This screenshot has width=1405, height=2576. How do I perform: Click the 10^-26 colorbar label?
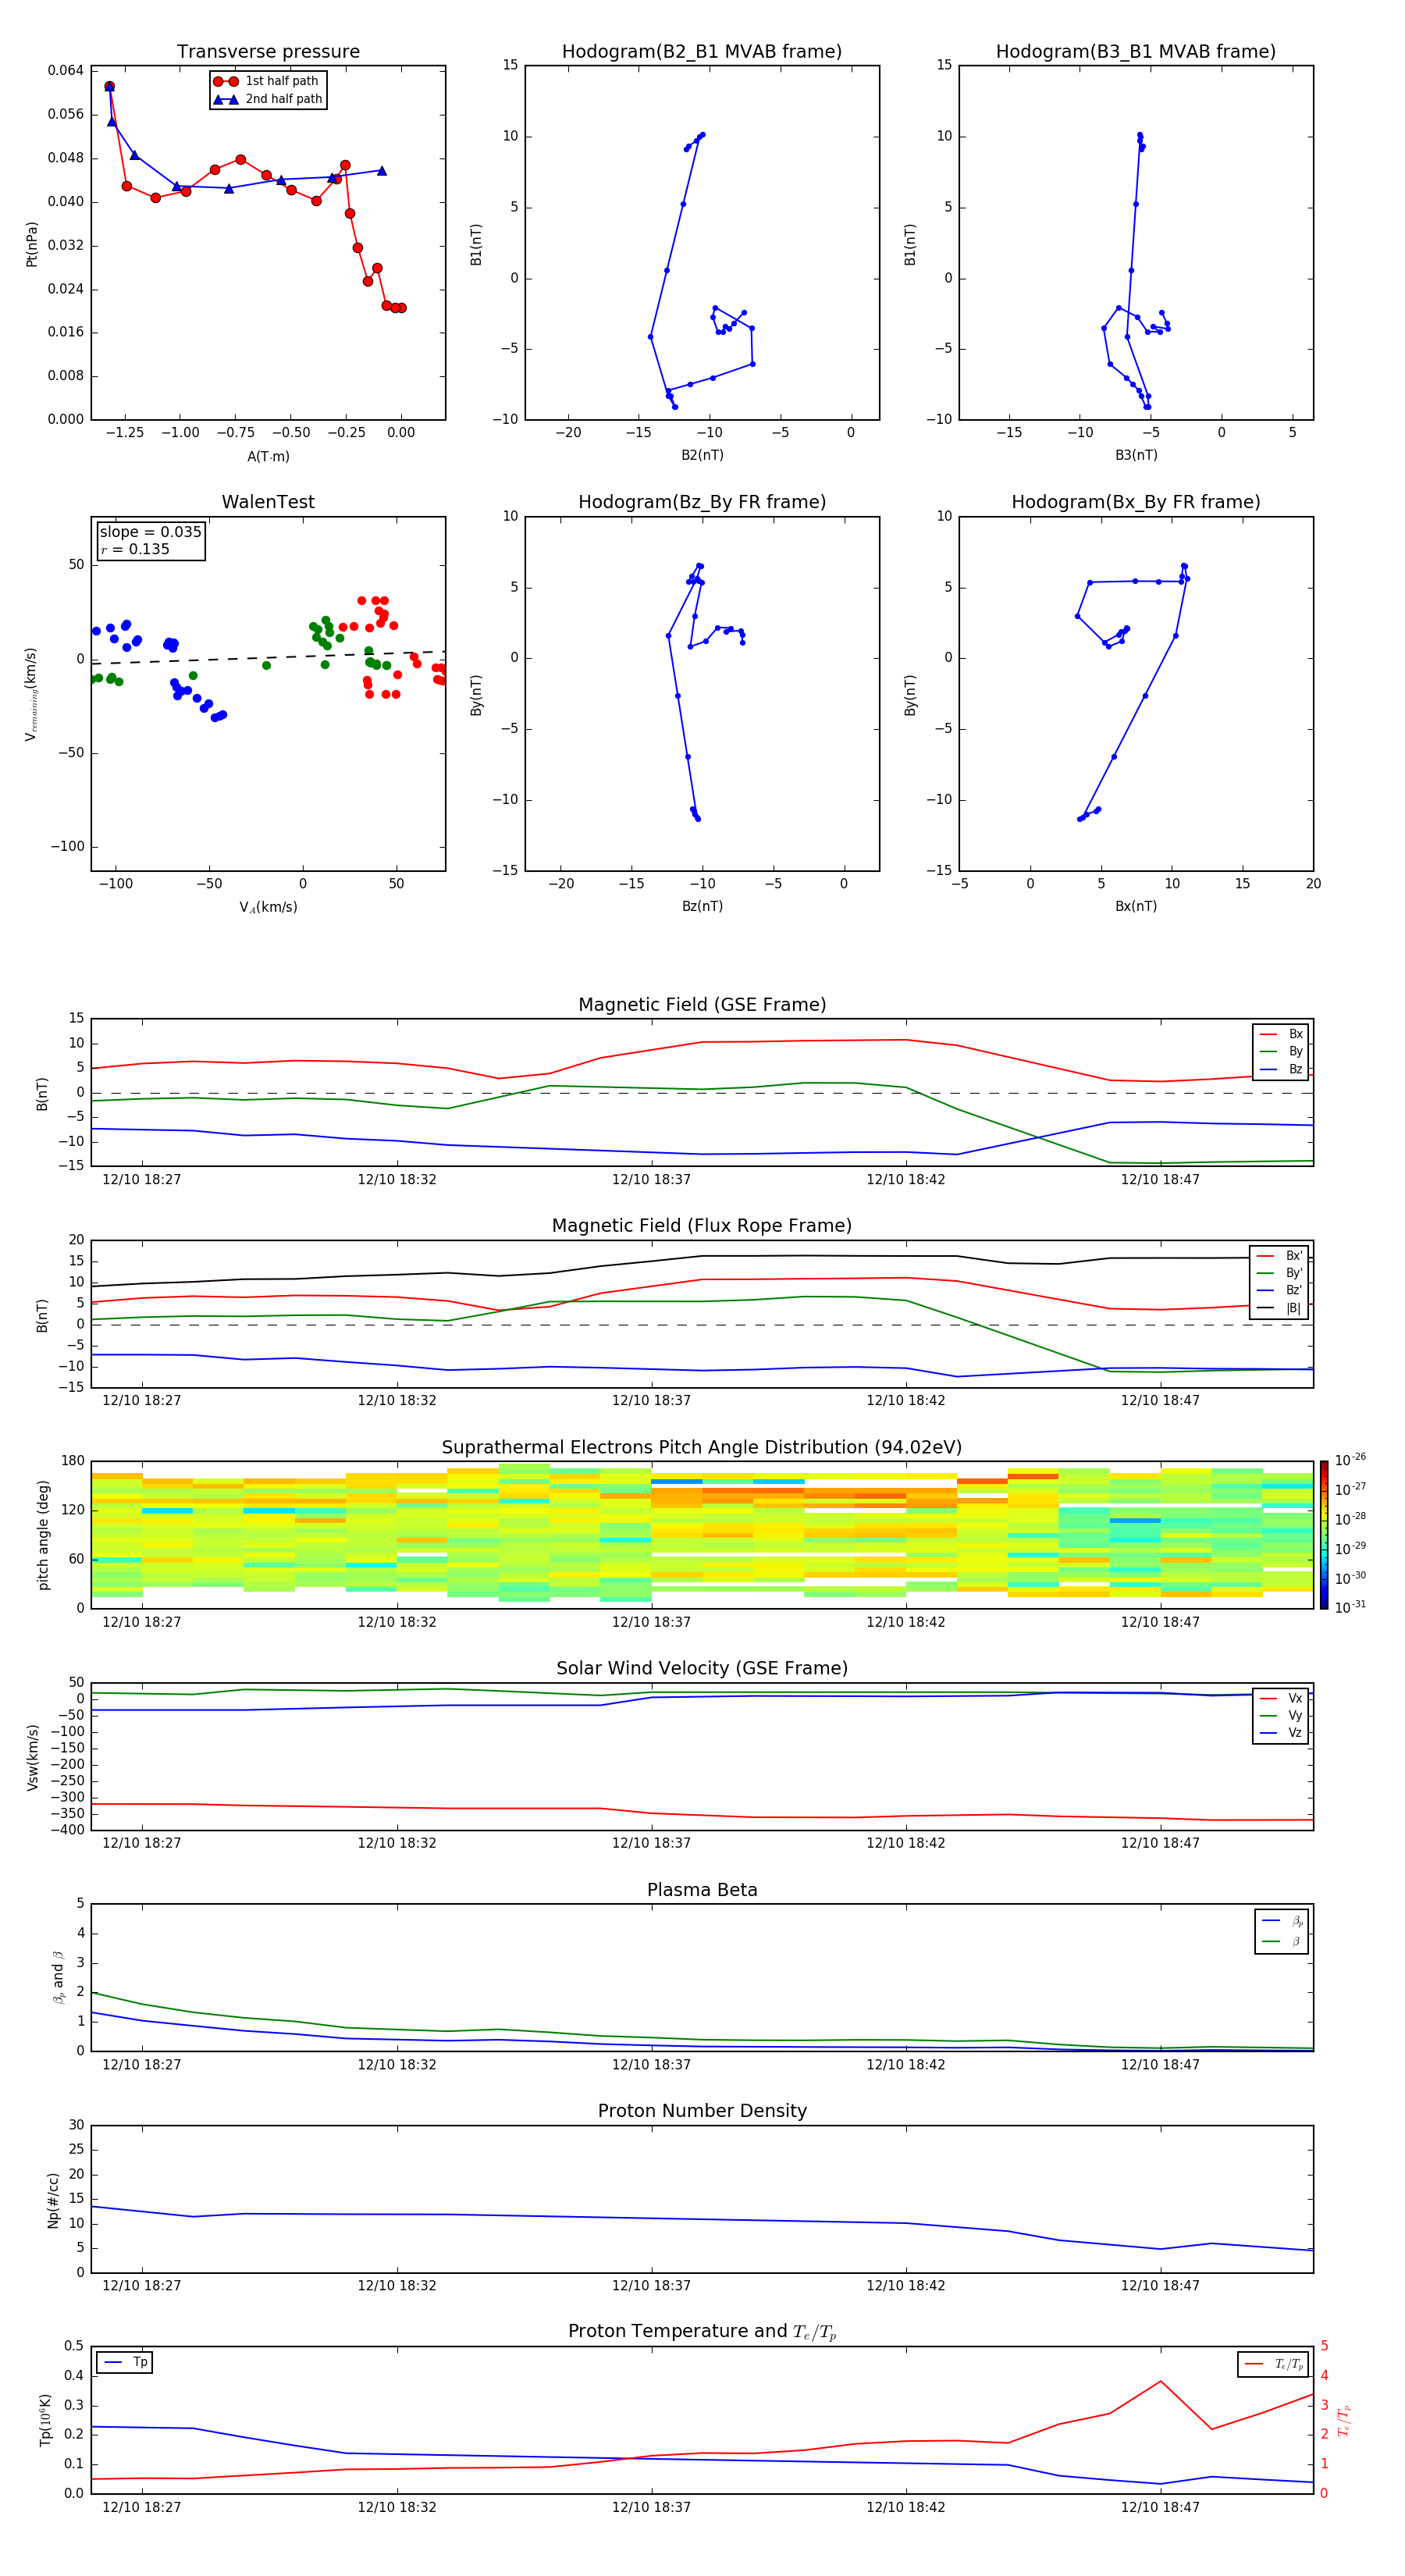tap(1350, 1460)
